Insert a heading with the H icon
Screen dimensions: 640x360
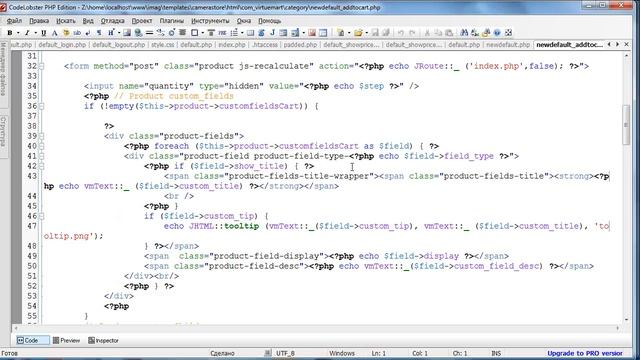(111, 33)
